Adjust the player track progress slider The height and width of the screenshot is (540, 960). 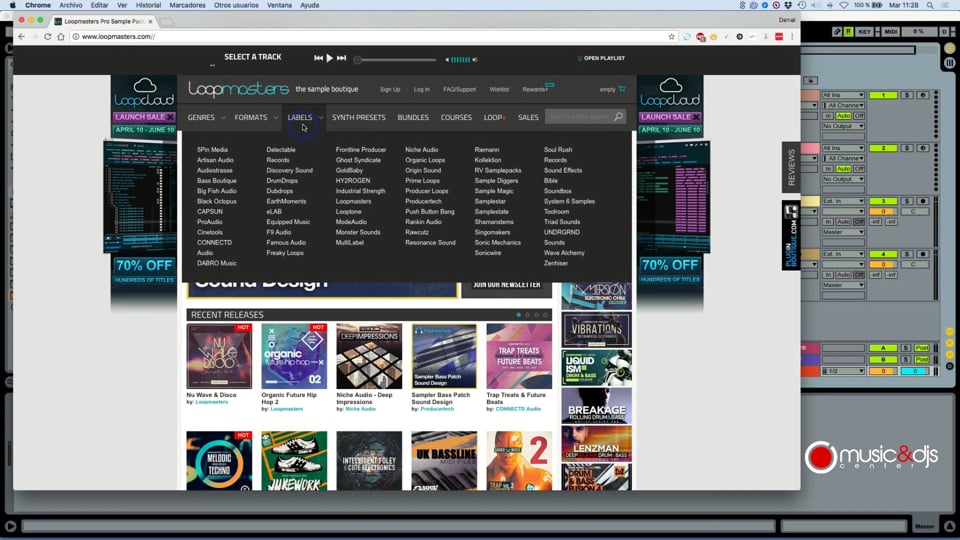coord(396,60)
